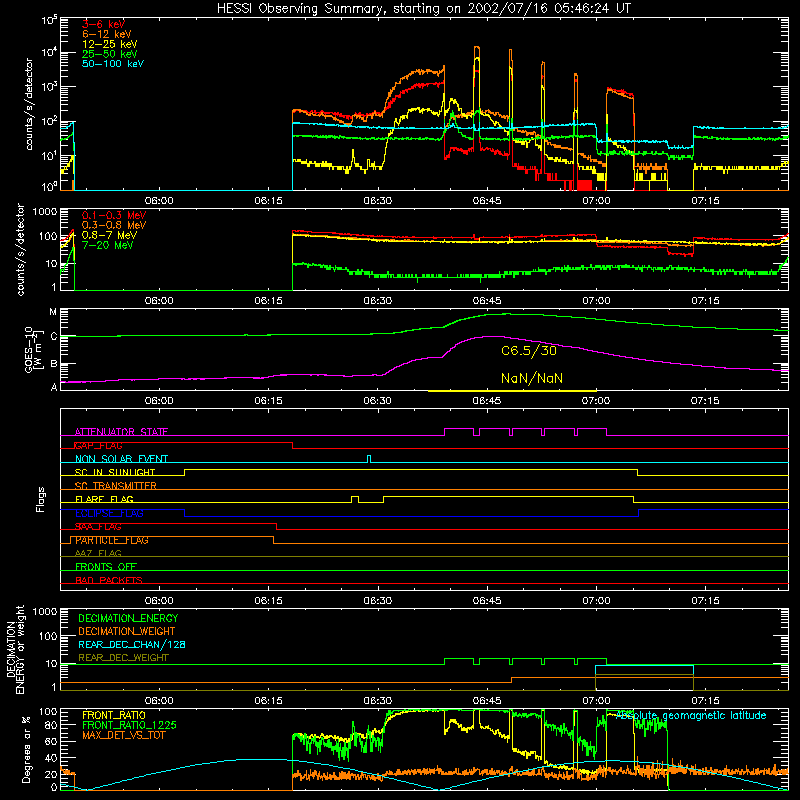Click the NON_SOLAR_EVENT flag label
The height and width of the screenshot is (800, 800).
tap(121, 459)
